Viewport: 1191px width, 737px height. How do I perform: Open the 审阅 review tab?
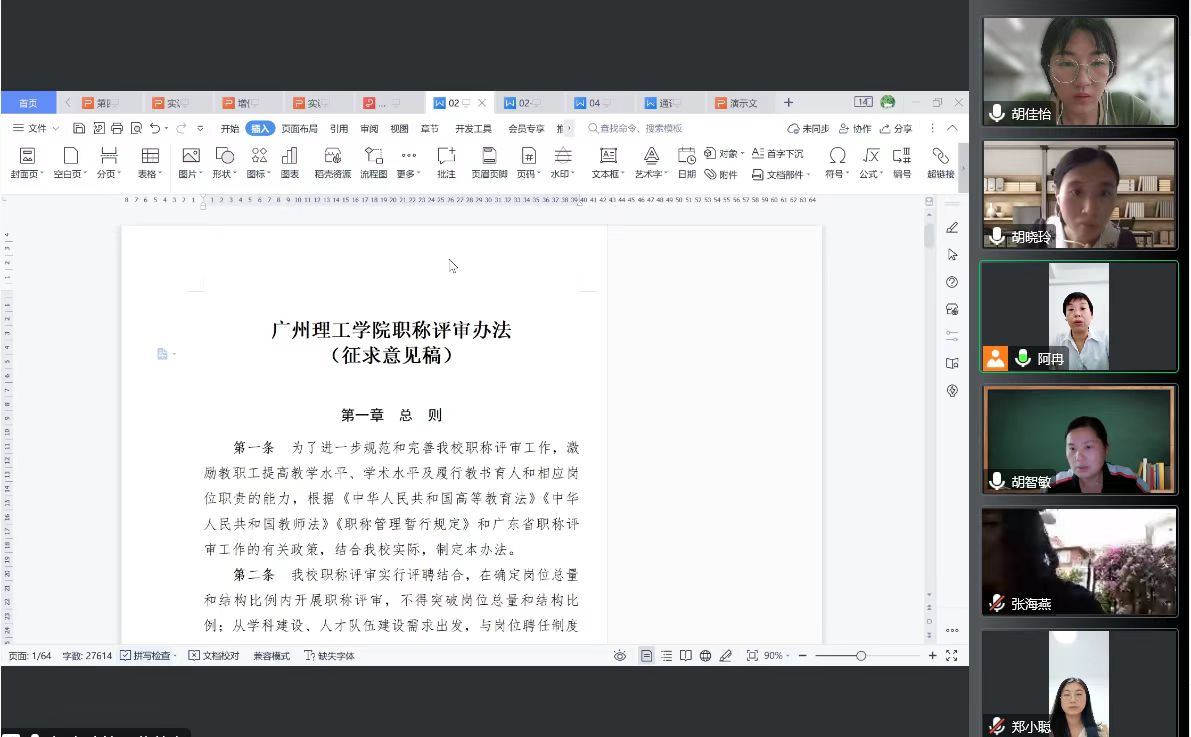pos(369,129)
